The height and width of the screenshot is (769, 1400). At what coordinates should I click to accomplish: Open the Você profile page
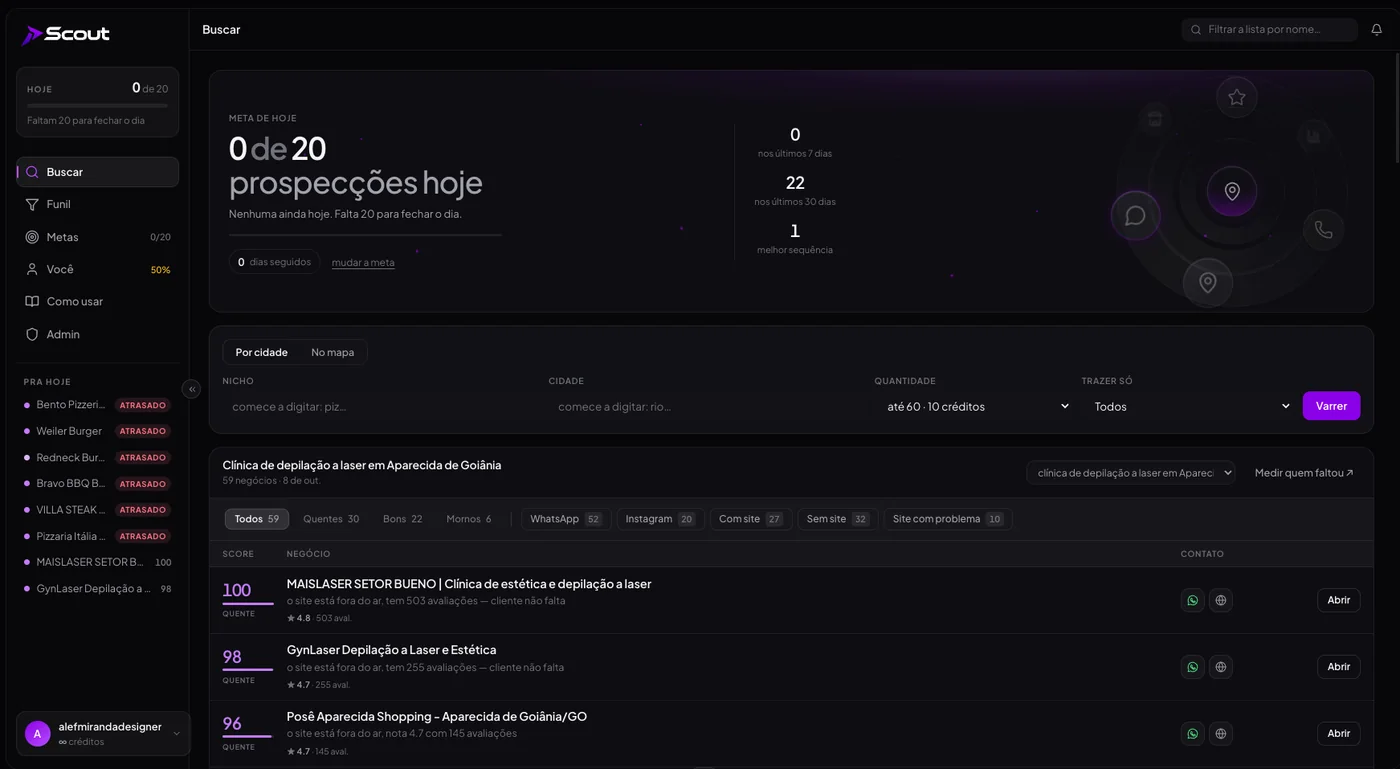(98, 269)
